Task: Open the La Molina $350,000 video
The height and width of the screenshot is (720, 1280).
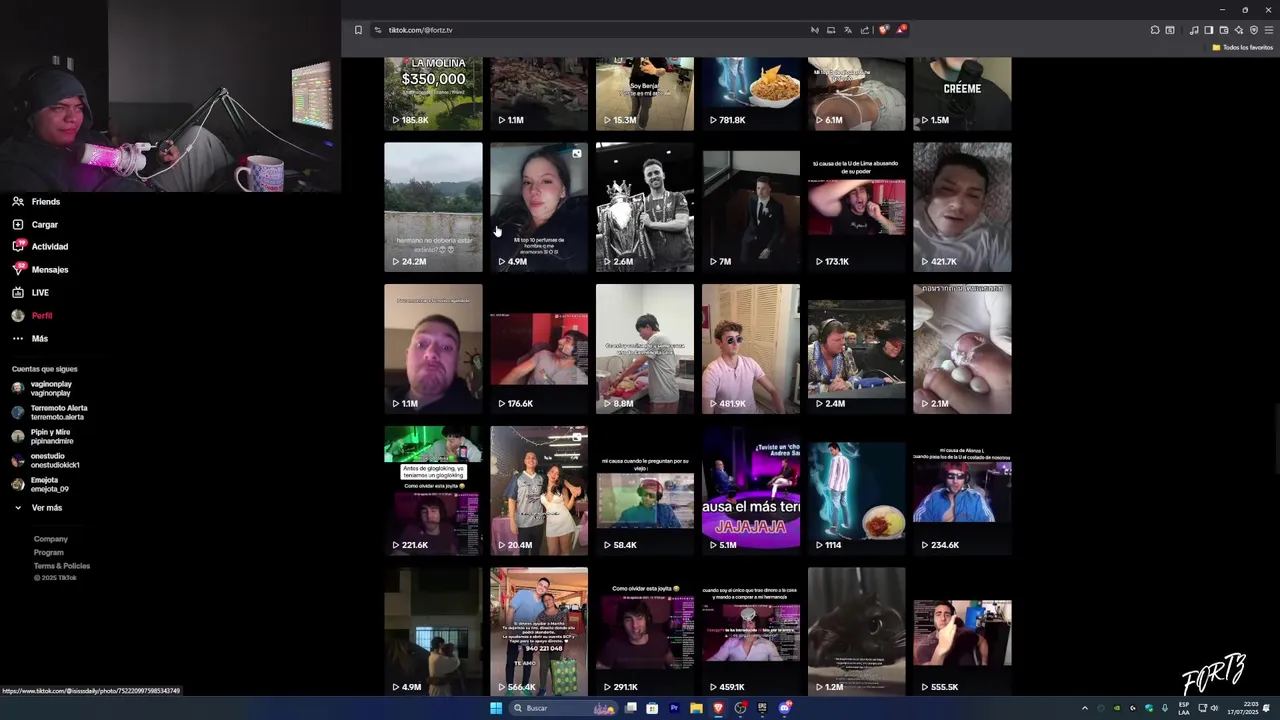Action: pos(433,93)
